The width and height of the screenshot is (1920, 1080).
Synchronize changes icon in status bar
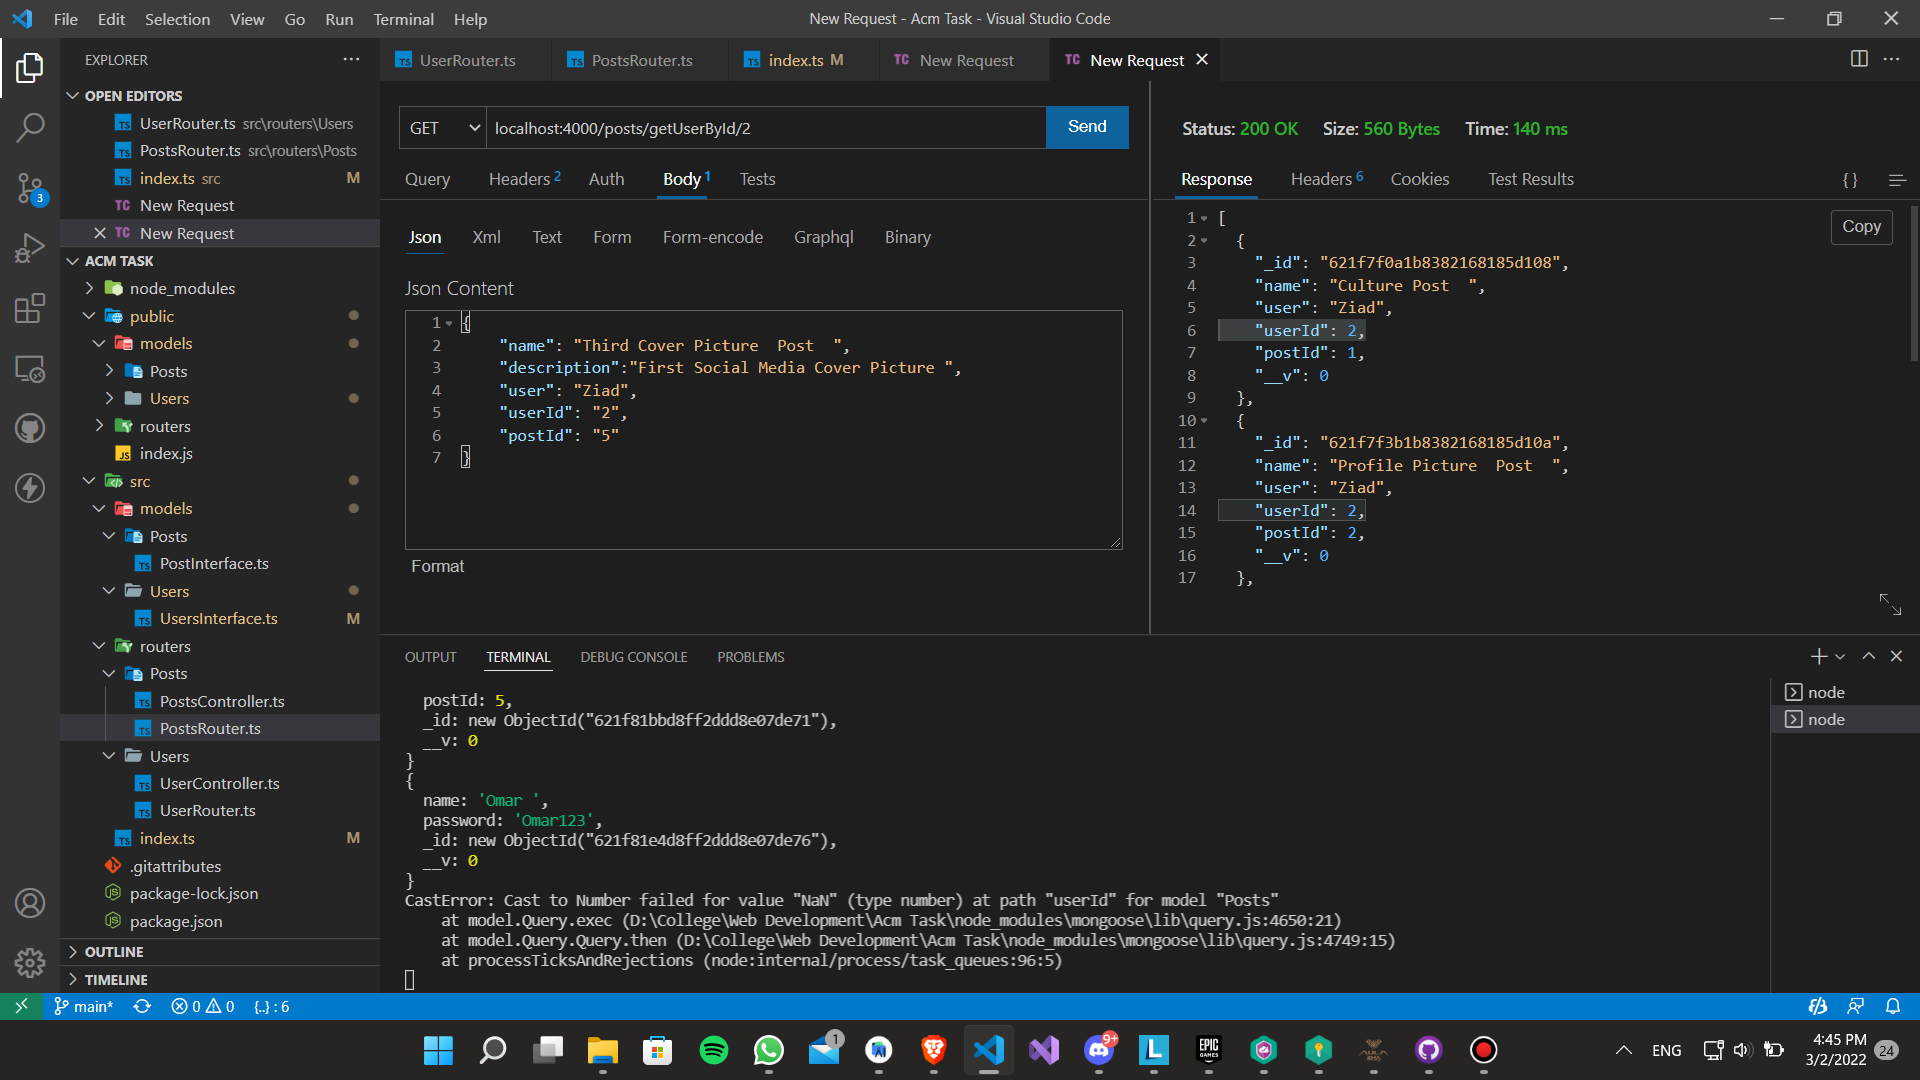click(x=142, y=1006)
